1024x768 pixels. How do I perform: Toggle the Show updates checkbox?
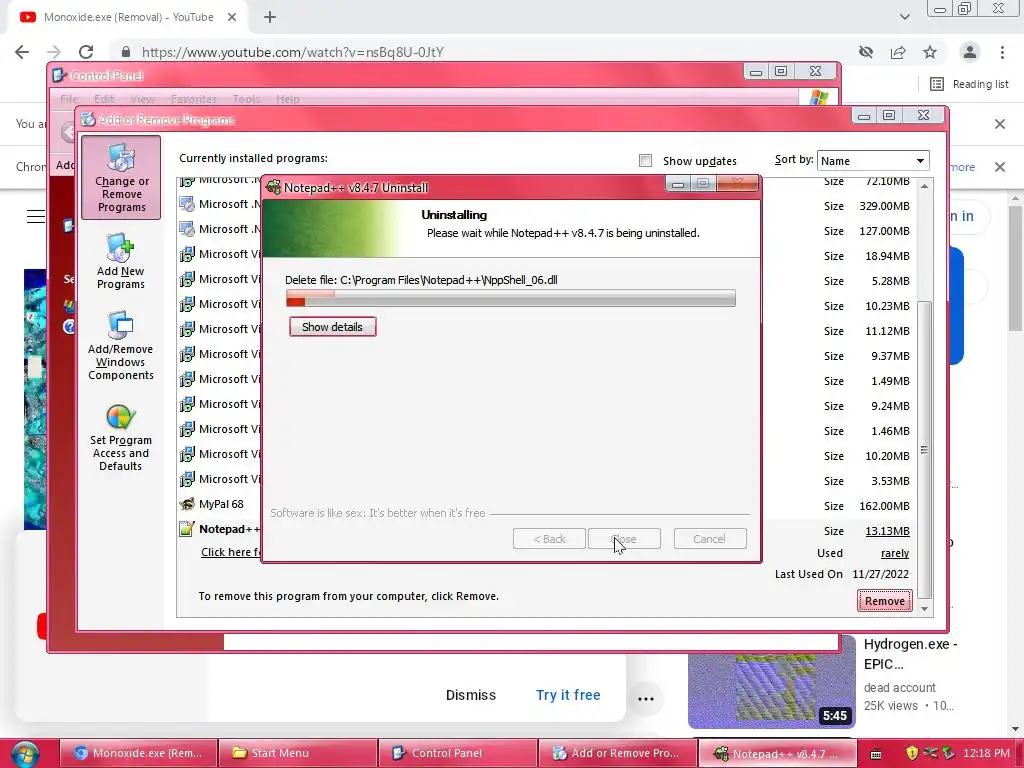(x=645, y=161)
